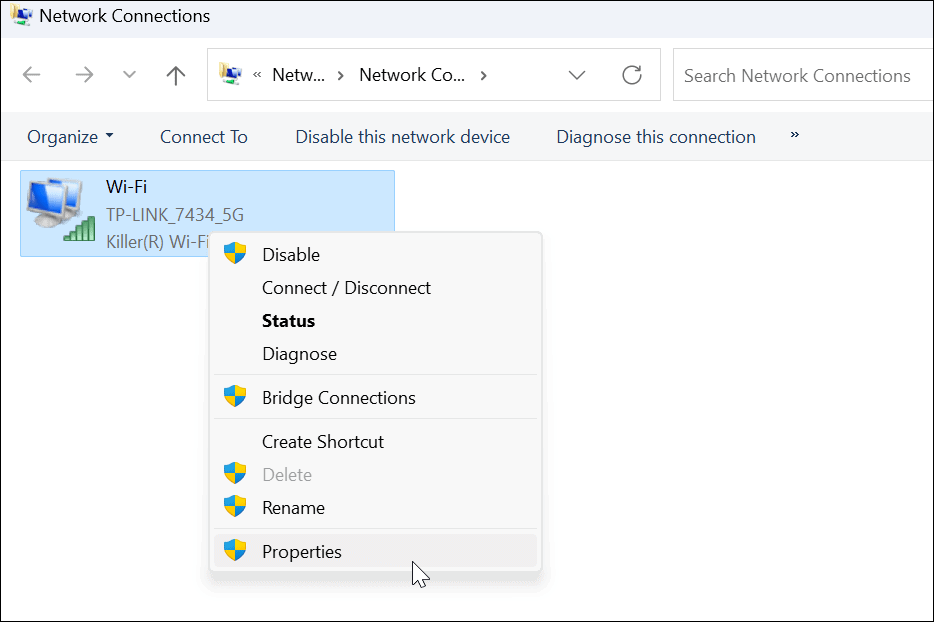Screen dimensions: 934x622
Task: Click the refresh icon in address bar
Action: click(632, 74)
